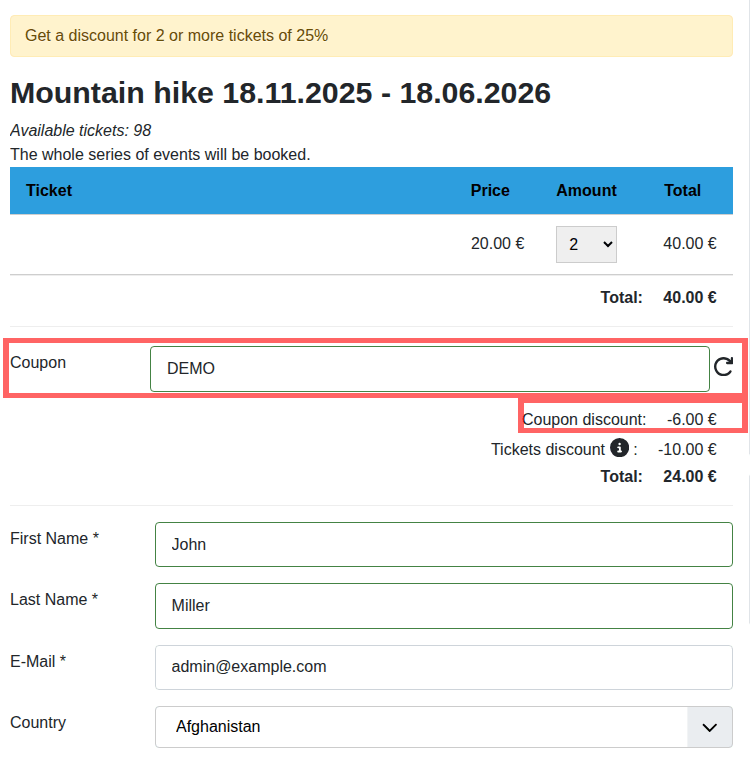Click the Coupon field label
Screen dimensions: 750x760
click(x=38, y=362)
